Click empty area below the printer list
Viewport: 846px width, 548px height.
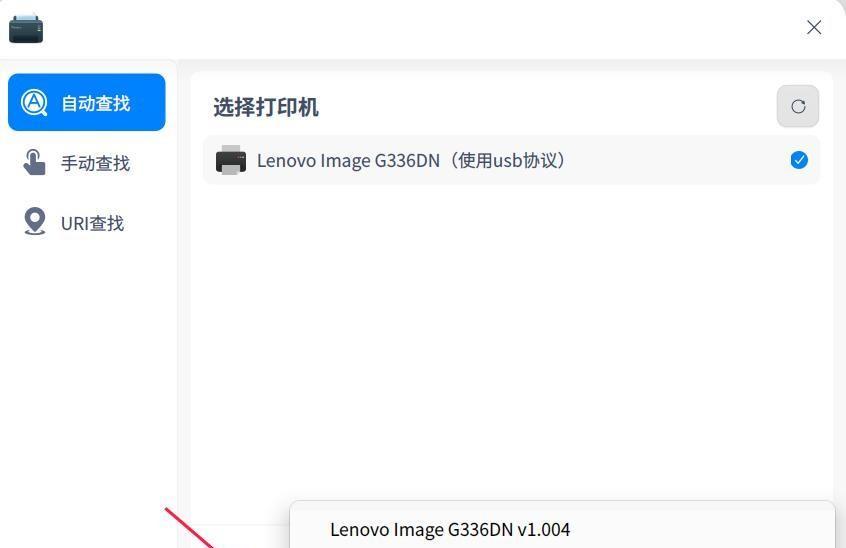[511, 334]
